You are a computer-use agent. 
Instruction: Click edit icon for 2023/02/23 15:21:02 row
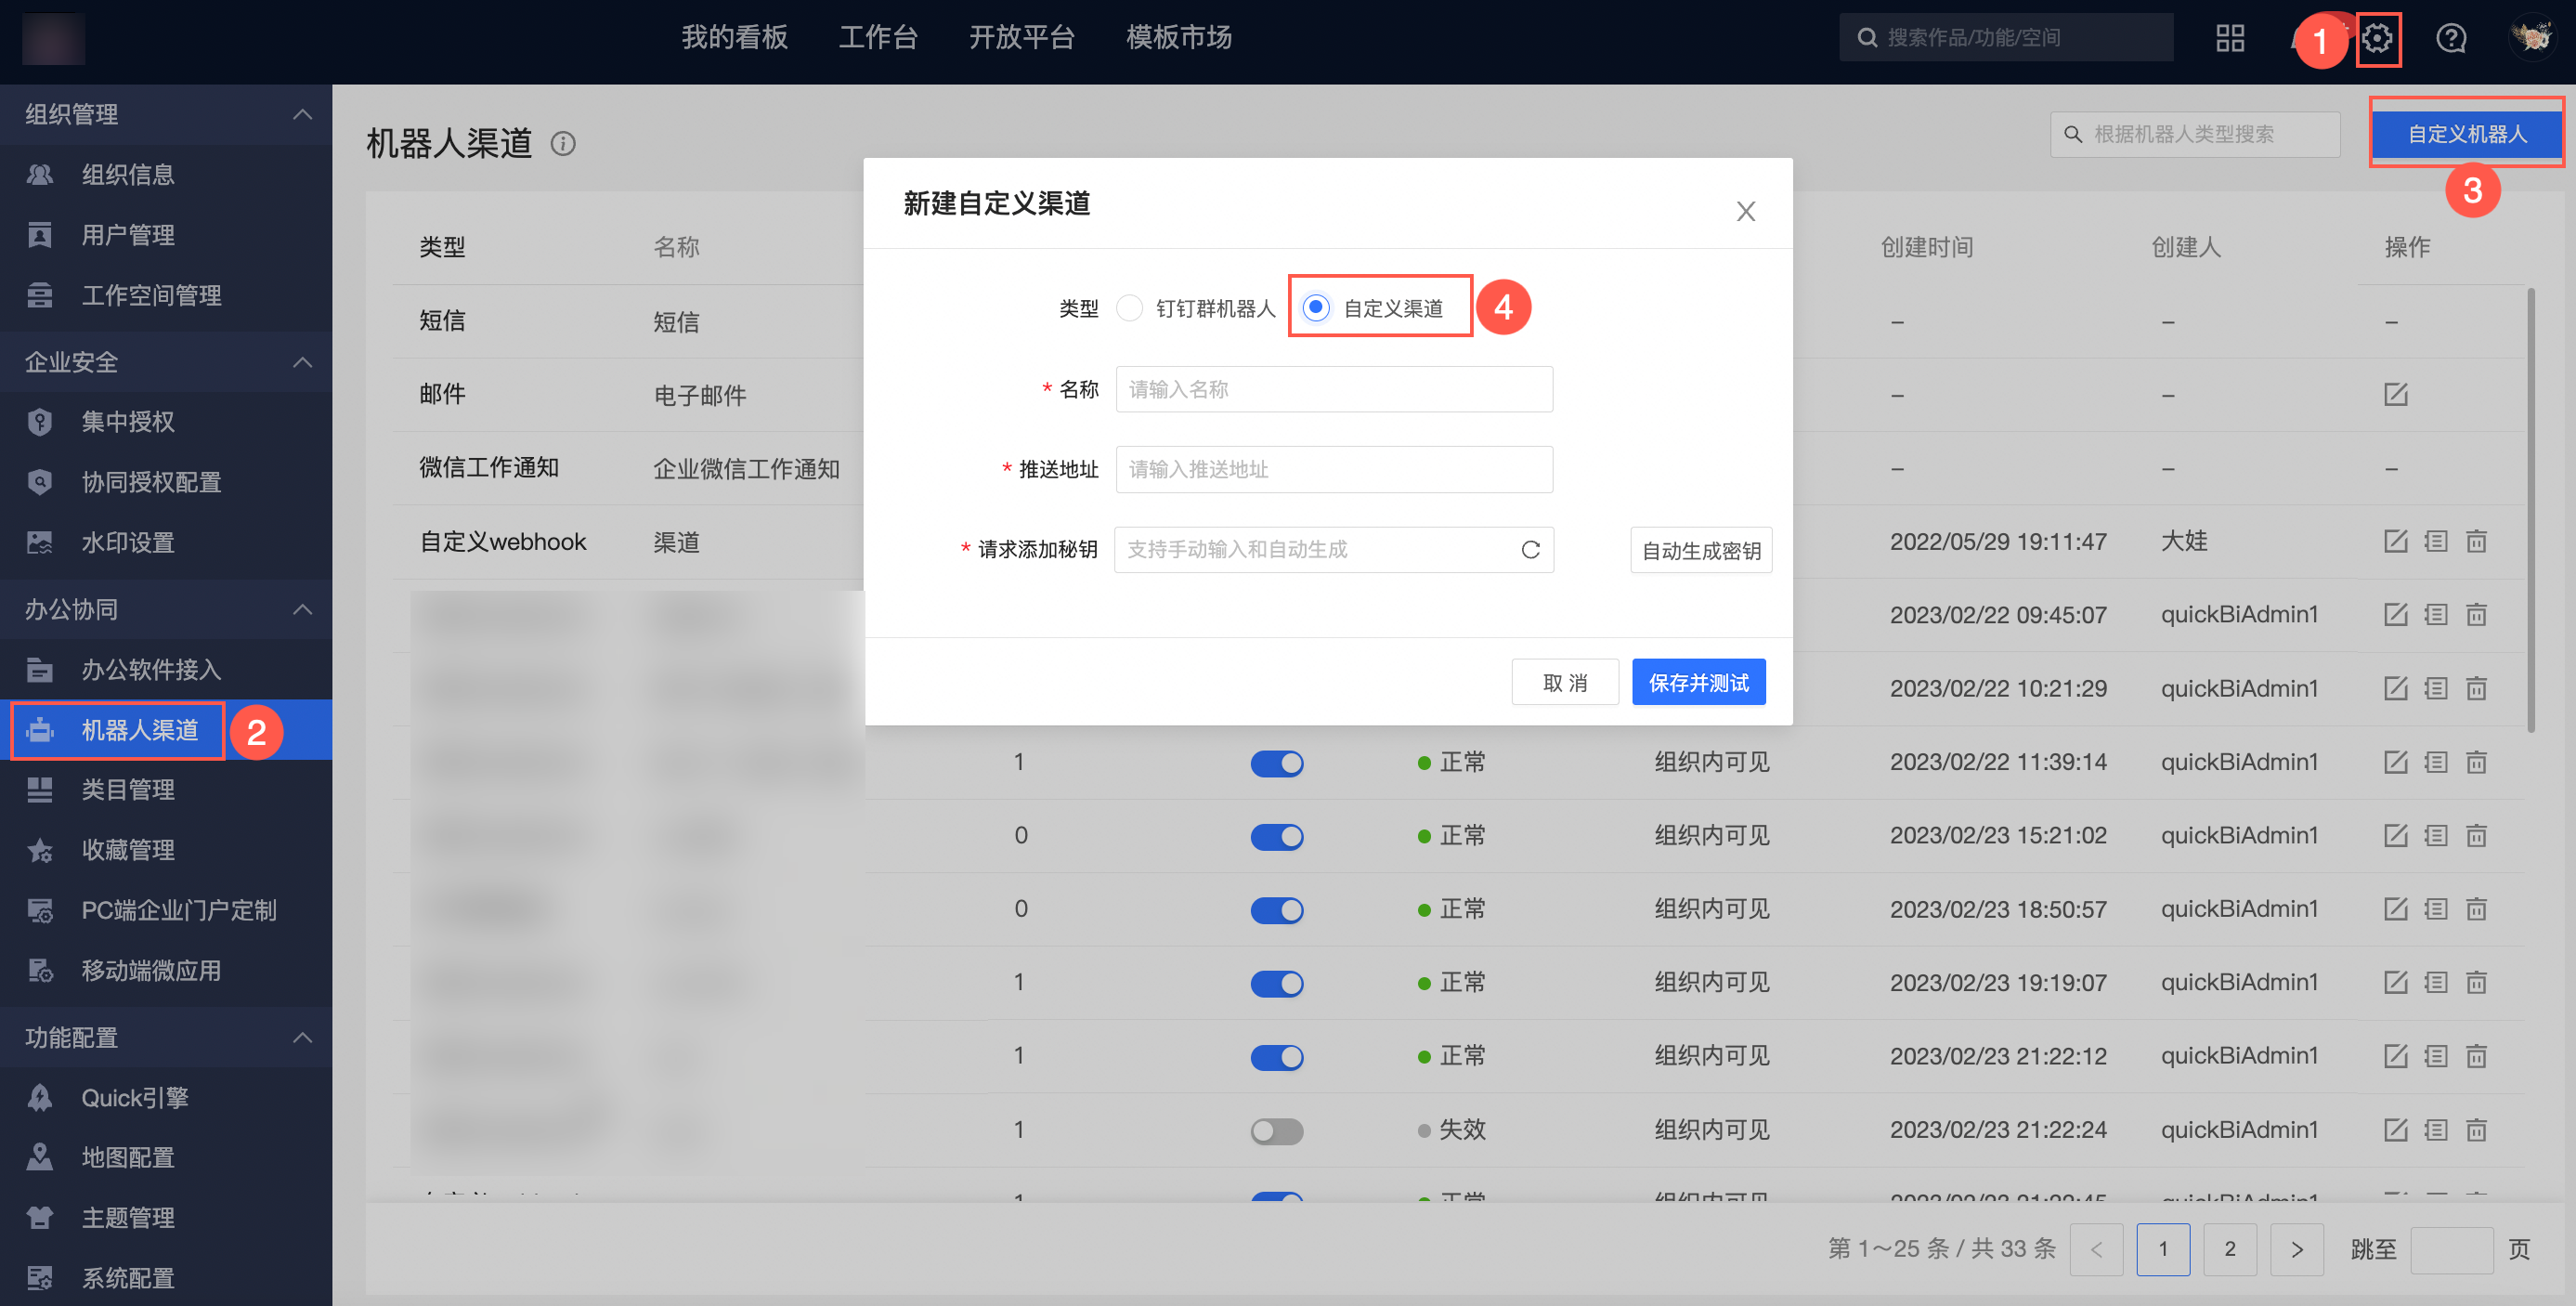tap(2395, 836)
